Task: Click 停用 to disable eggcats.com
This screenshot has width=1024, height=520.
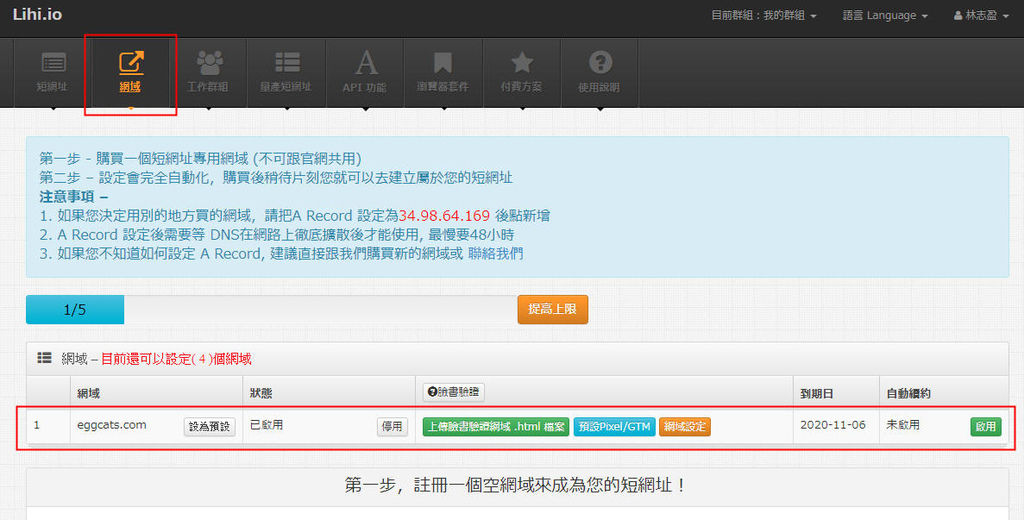Action: 392,427
